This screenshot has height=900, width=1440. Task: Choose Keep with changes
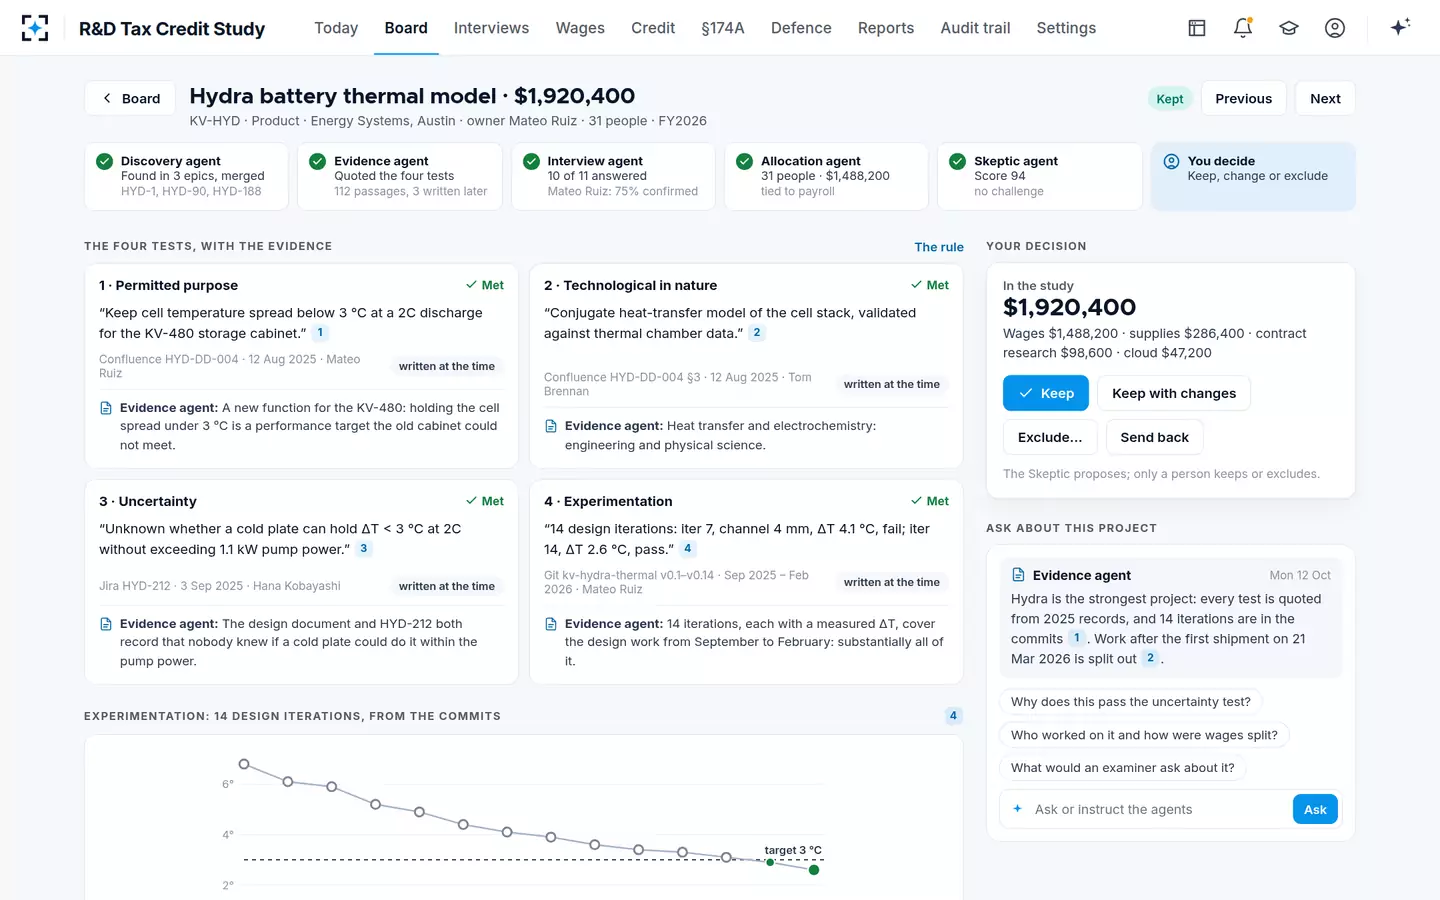[x=1174, y=393]
